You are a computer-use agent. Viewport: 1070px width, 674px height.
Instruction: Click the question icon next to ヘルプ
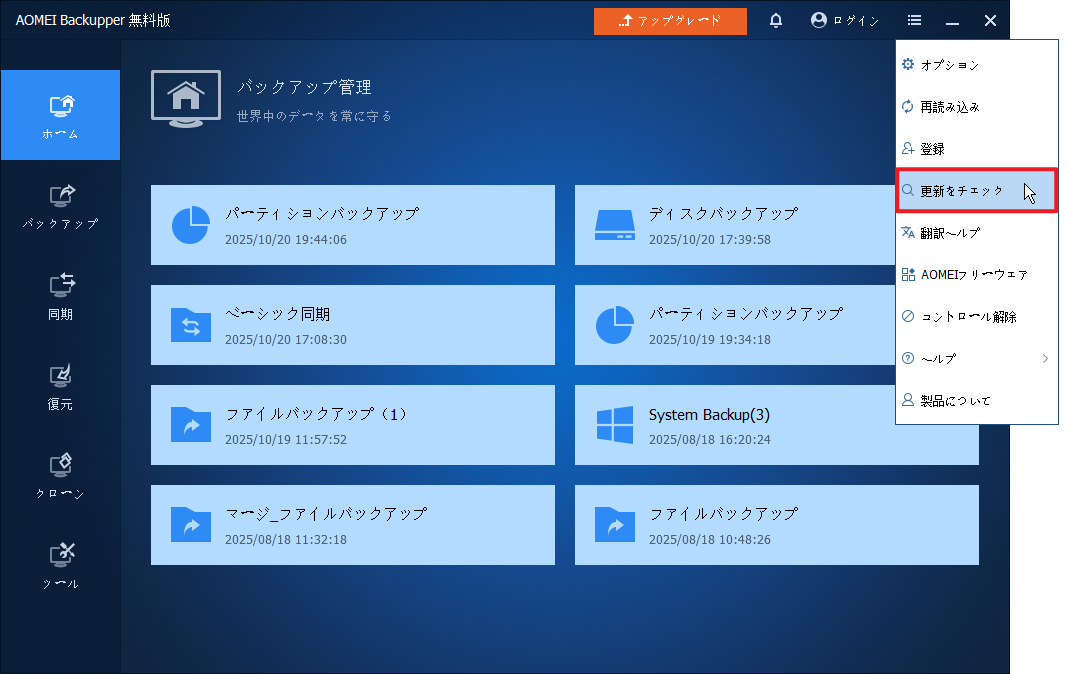pyautogui.click(x=908, y=358)
